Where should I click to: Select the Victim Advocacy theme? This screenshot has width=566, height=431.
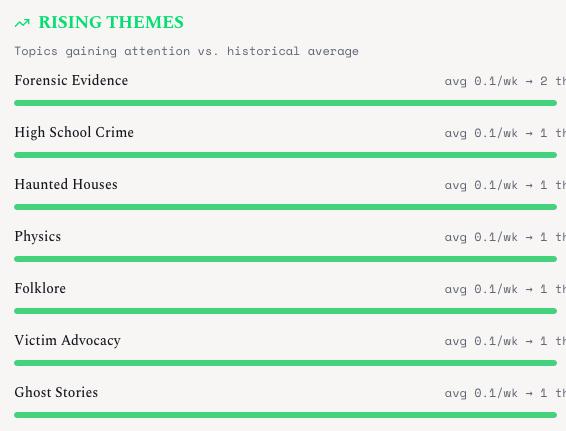[68, 341]
